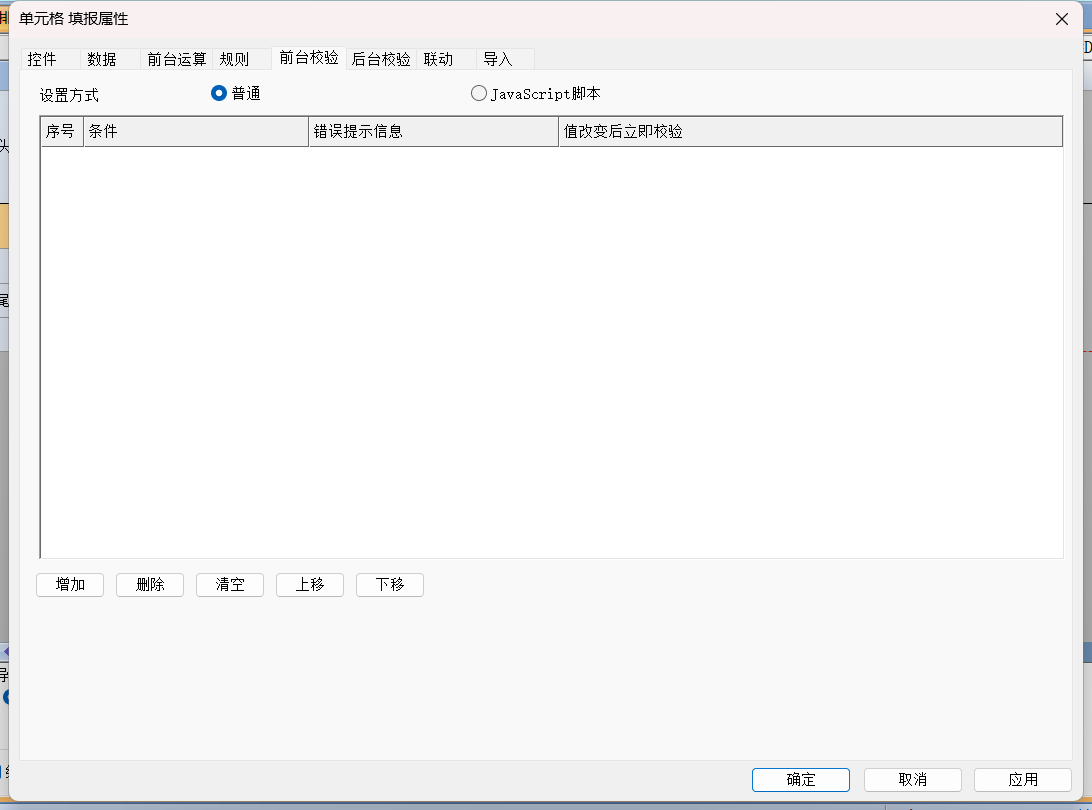Click the 条件 column header
The image size is (1092, 810).
(x=196, y=132)
